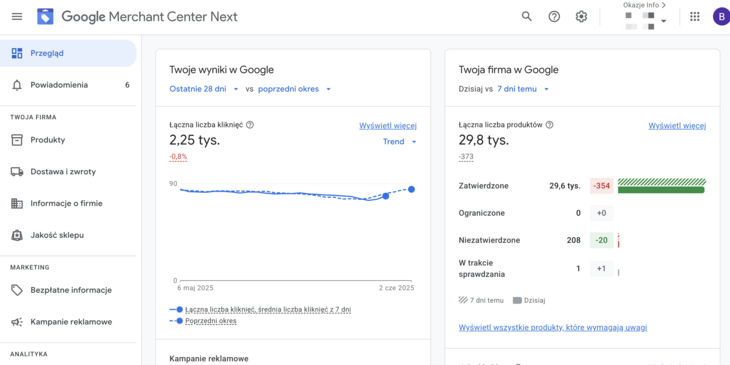This screenshot has height=365, width=730.
Task: Click the solid-line end point on chart
Action: click(x=385, y=196)
